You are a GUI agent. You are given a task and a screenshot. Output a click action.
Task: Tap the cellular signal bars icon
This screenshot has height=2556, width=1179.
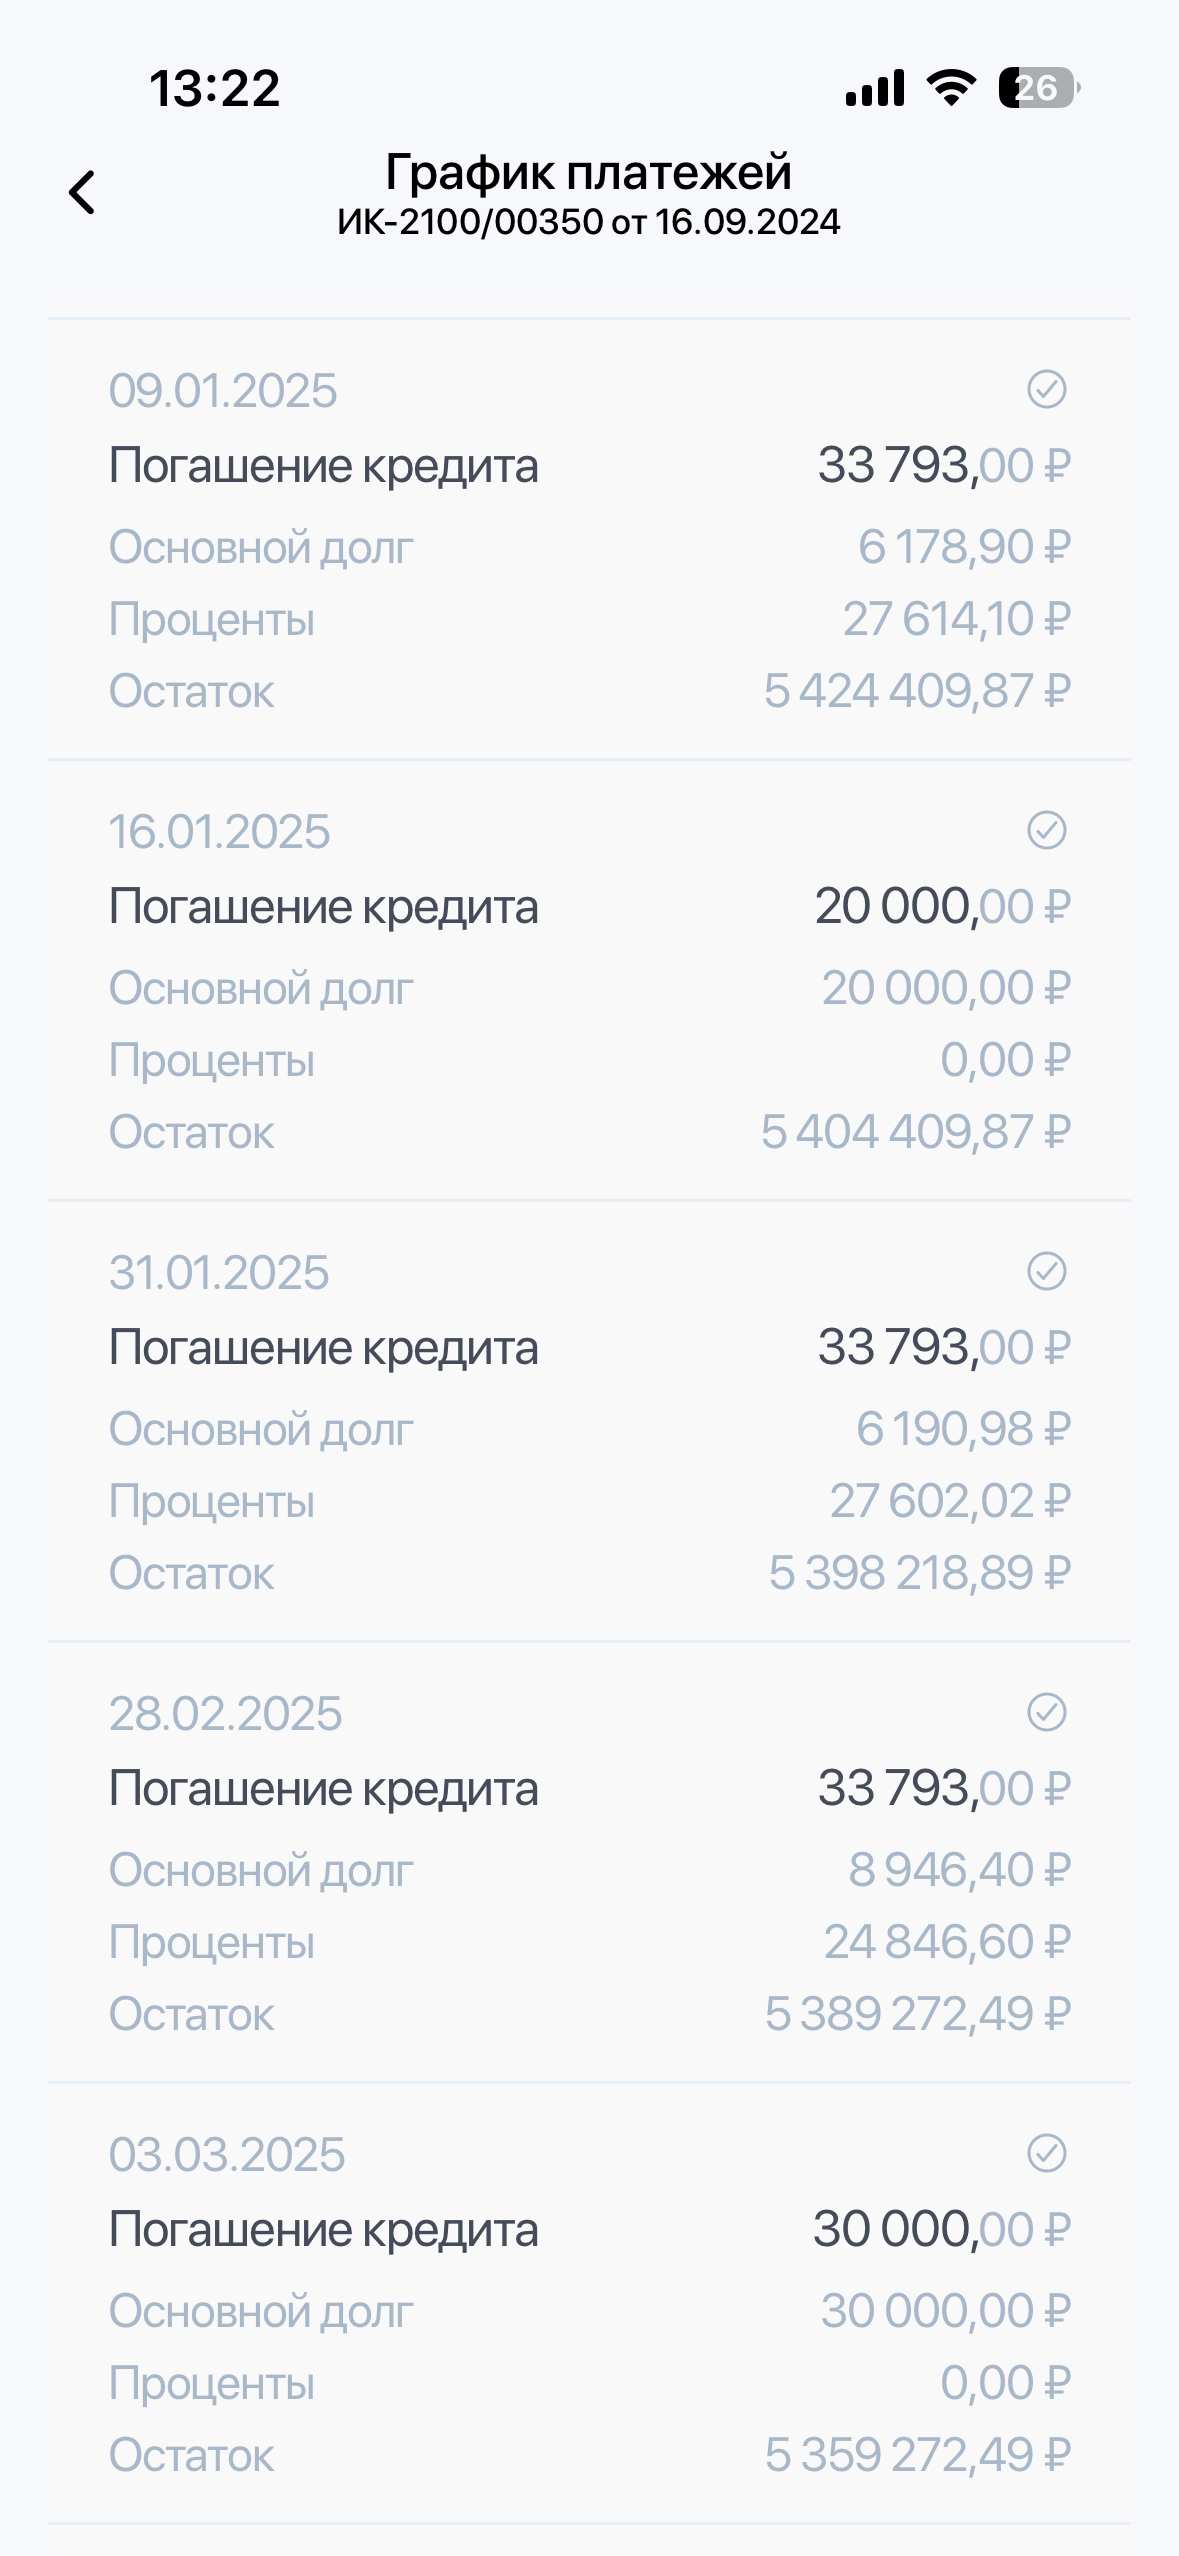click(x=875, y=88)
